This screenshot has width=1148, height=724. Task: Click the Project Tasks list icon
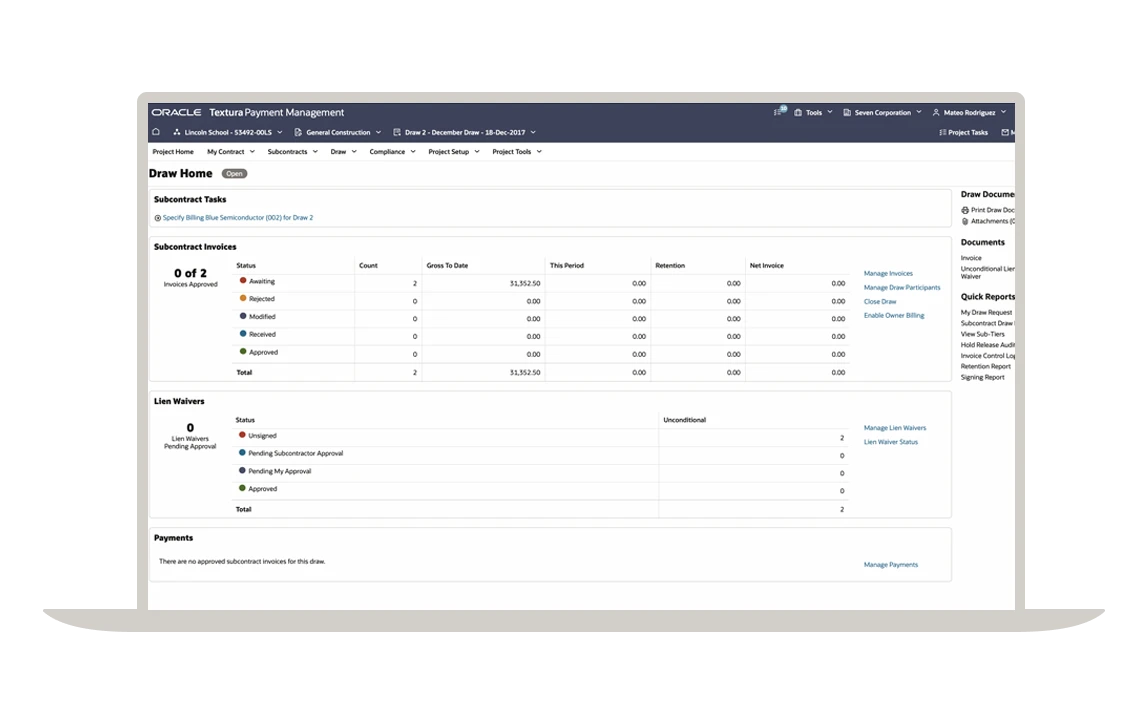pyautogui.click(x=943, y=132)
